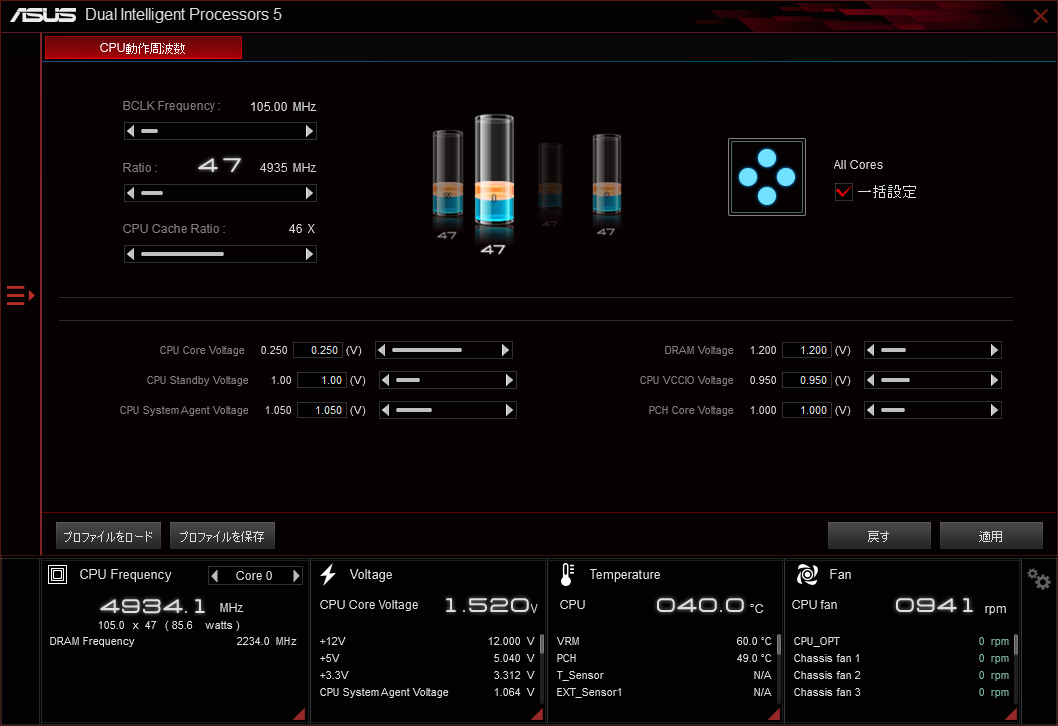
Task: Switch to previous core in CPU Frequency
Action: tap(214, 576)
